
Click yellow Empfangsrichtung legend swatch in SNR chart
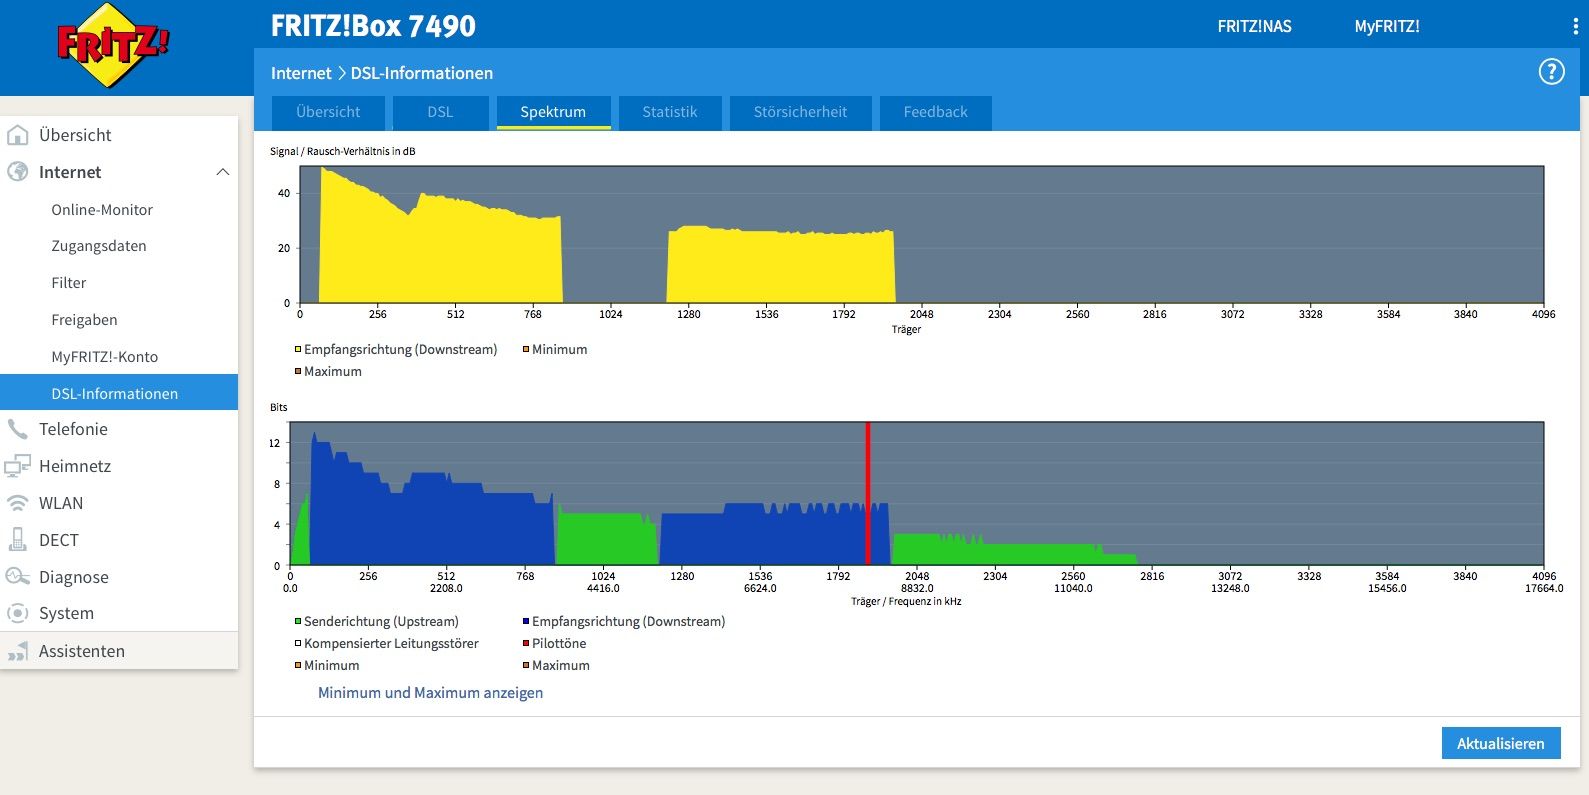tap(298, 349)
